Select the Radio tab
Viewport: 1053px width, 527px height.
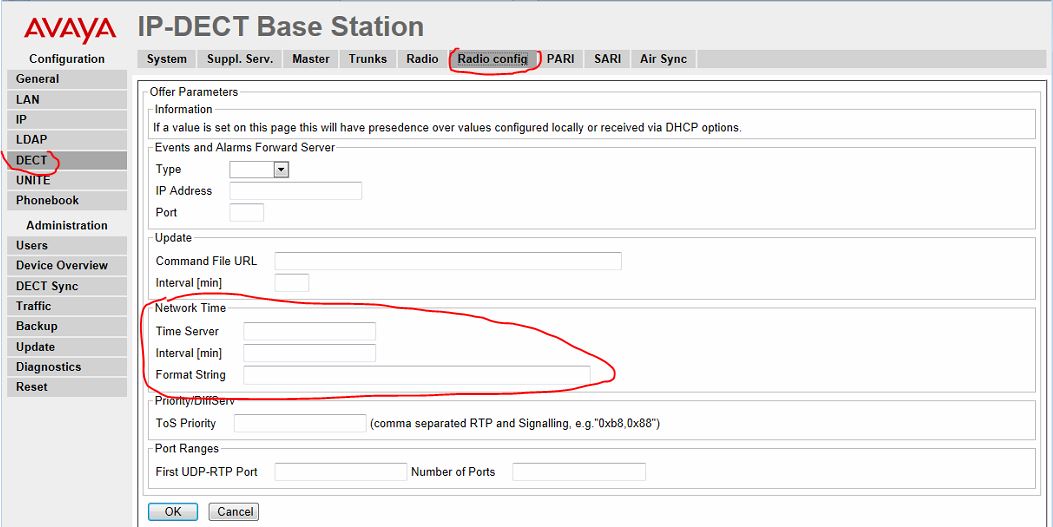pyautogui.click(x=422, y=59)
